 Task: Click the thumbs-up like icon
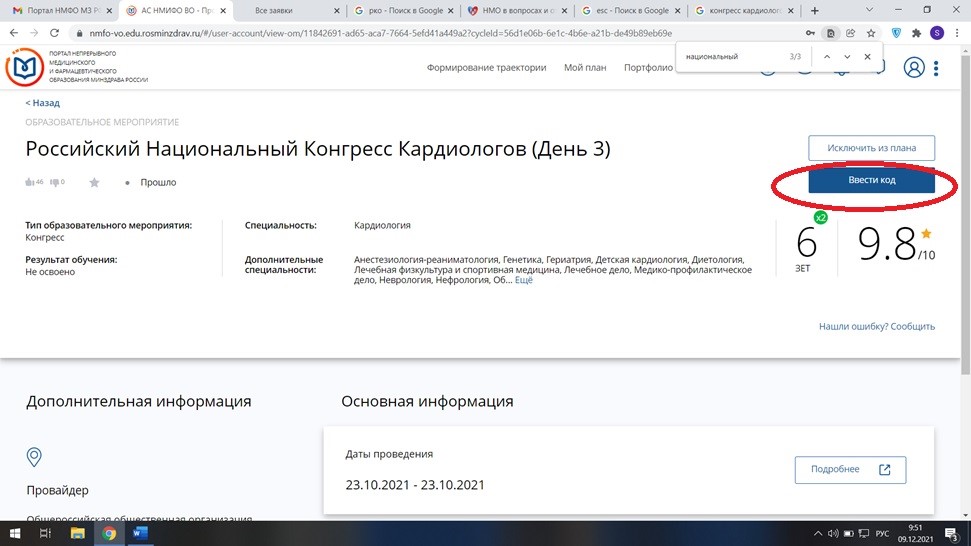(x=29, y=183)
